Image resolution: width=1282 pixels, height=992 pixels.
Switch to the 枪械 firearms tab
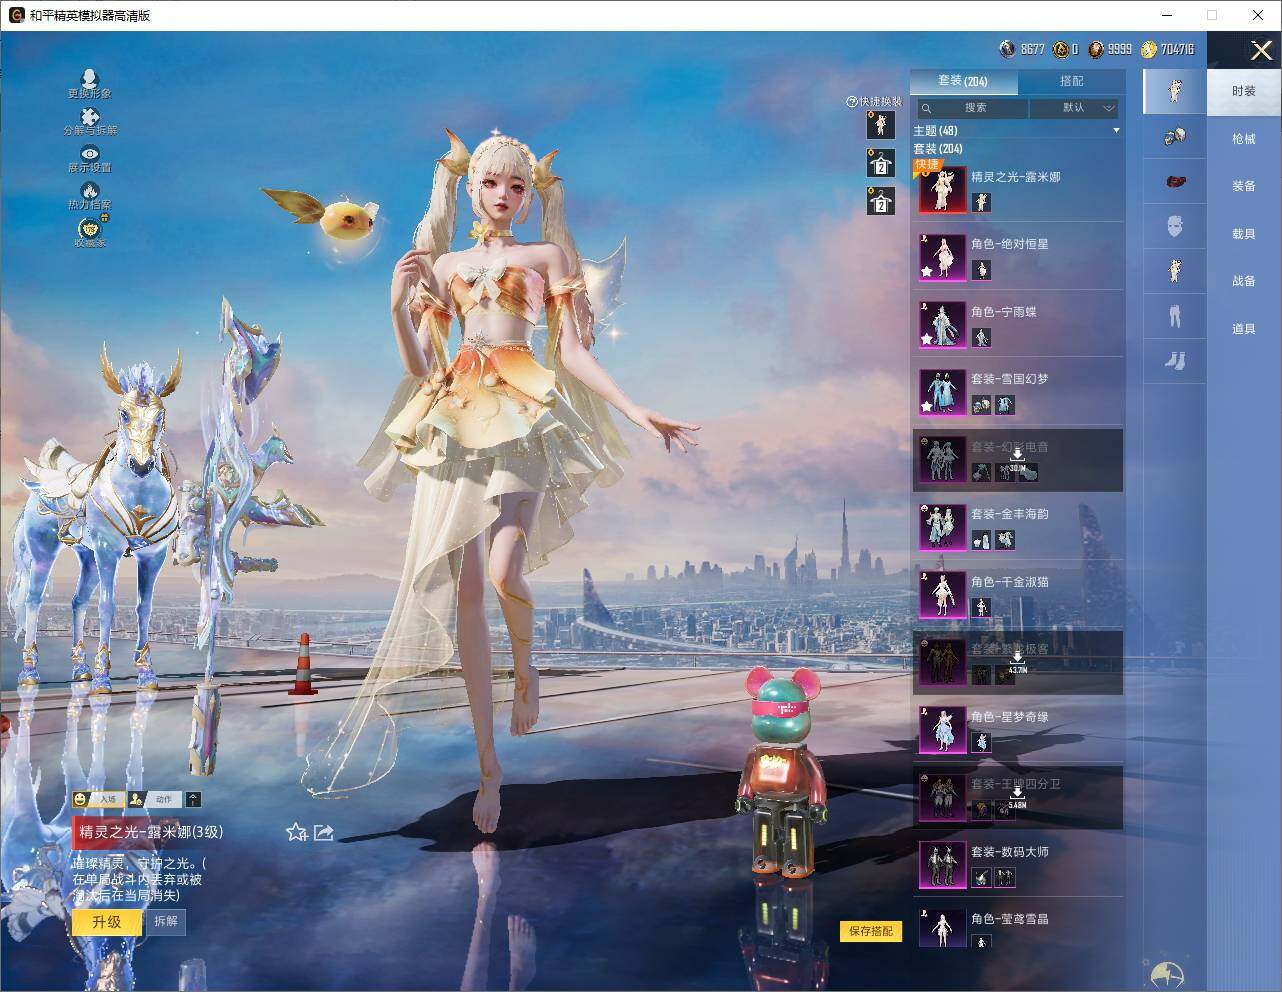click(x=1244, y=139)
